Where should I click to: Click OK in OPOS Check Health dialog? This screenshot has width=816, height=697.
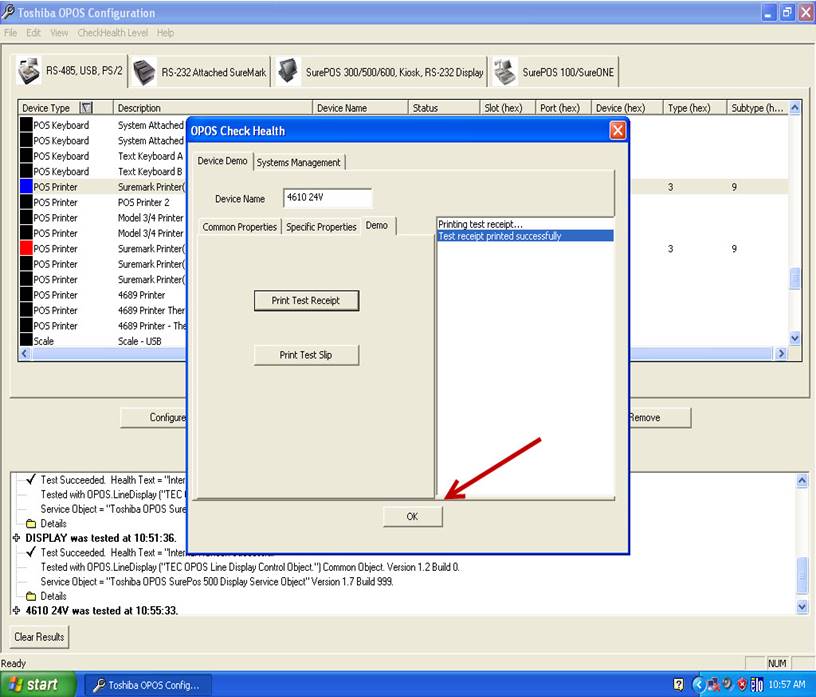tap(412, 516)
